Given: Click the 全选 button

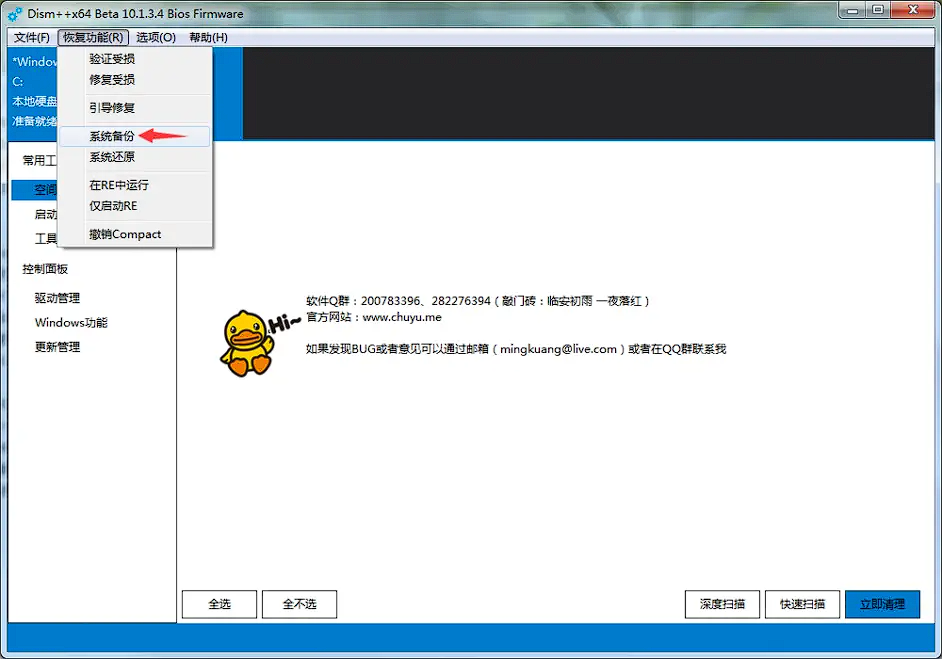Looking at the screenshot, I should point(219,604).
